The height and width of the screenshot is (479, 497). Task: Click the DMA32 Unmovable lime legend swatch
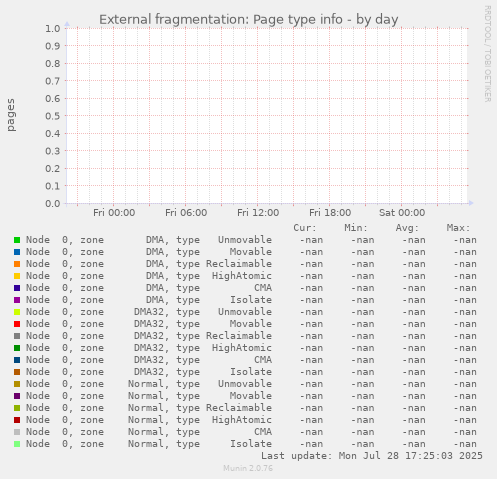[17, 312]
